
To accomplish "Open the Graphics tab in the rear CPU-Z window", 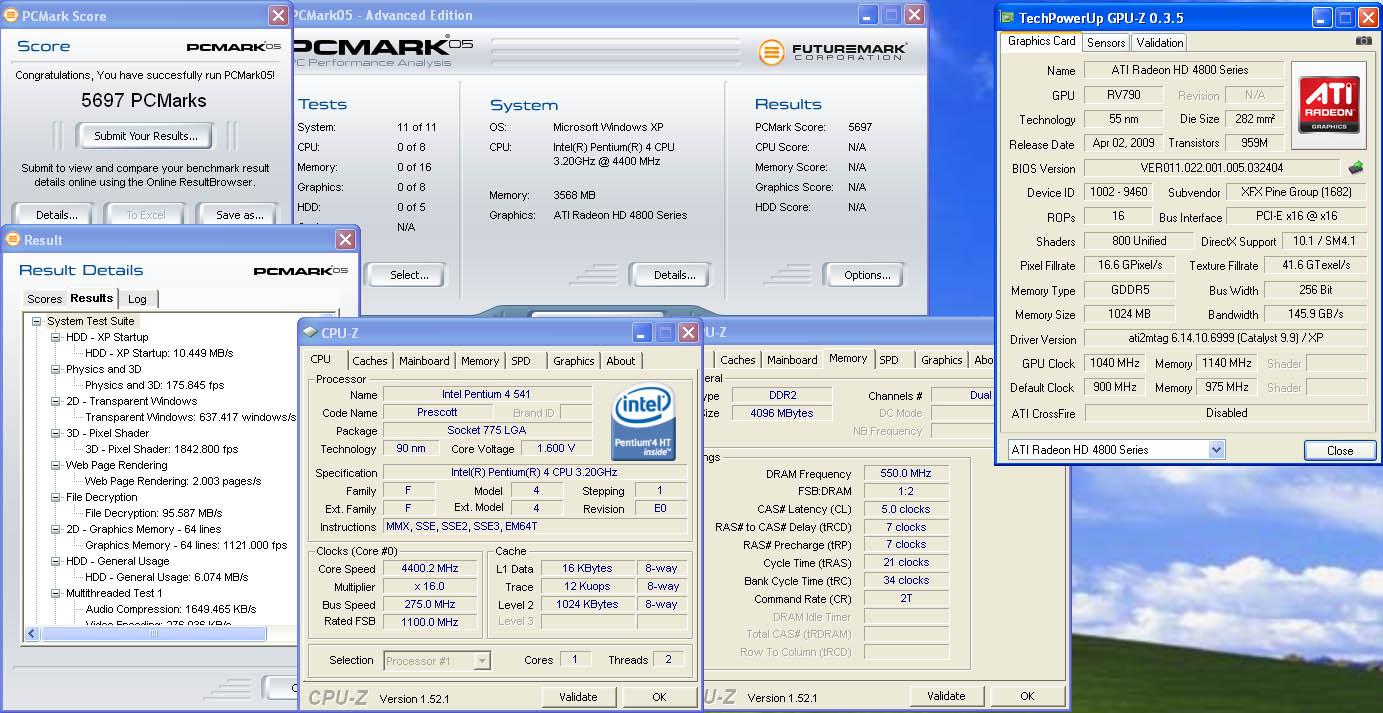I will (x=942, y=360).
